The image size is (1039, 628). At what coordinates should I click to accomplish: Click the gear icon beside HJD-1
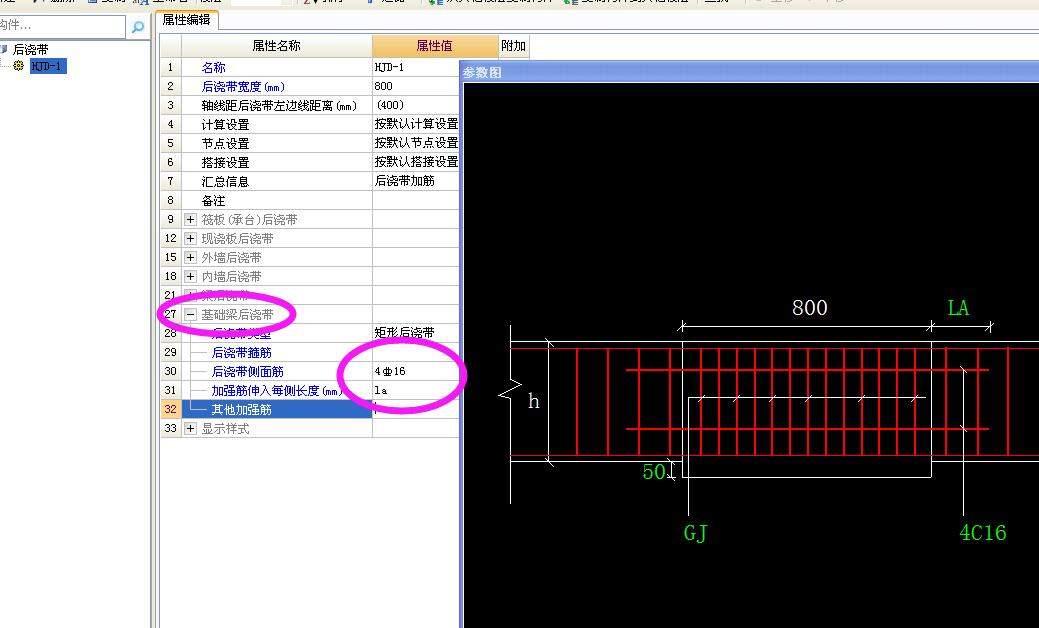point(19,66)
